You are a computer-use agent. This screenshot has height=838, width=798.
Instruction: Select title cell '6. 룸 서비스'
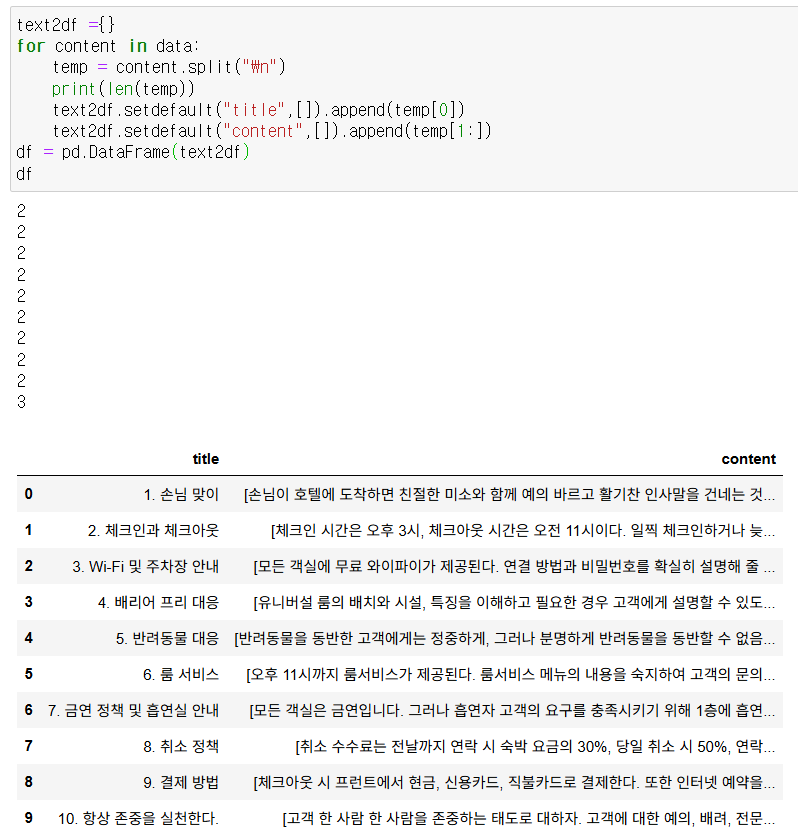(x=181, y=674)
